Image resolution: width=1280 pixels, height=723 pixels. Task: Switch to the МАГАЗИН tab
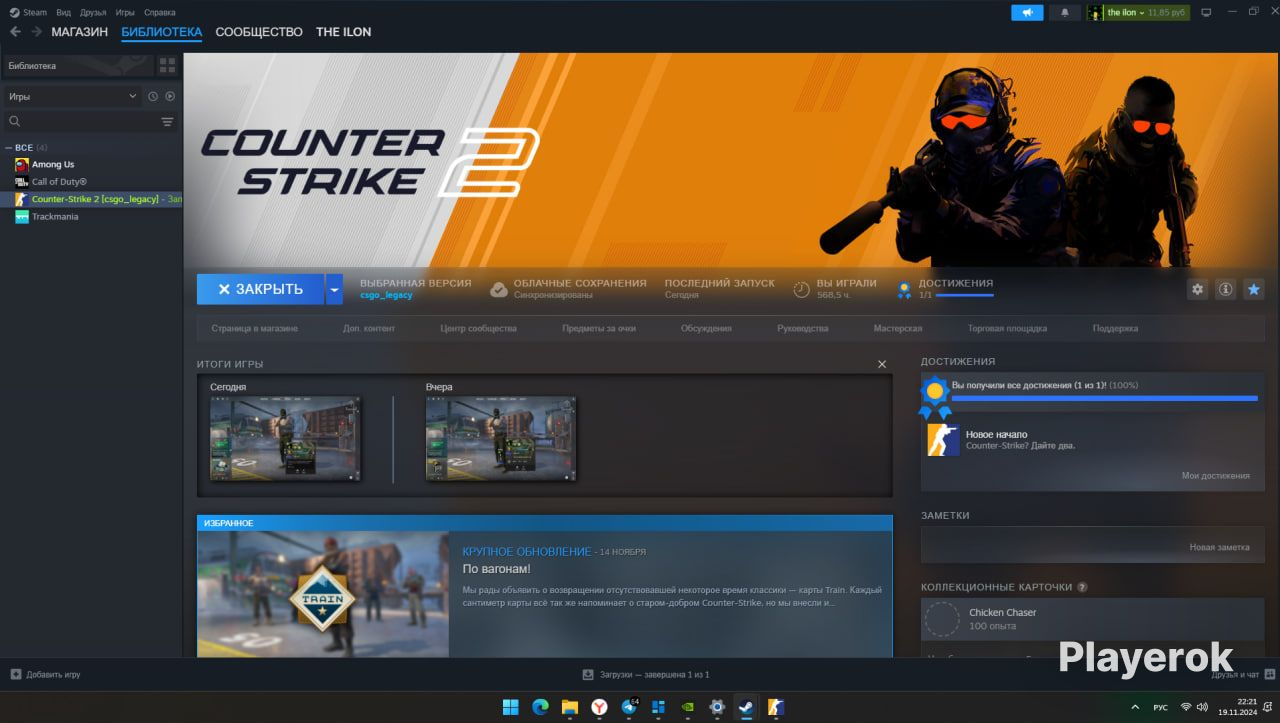[80, 32]
